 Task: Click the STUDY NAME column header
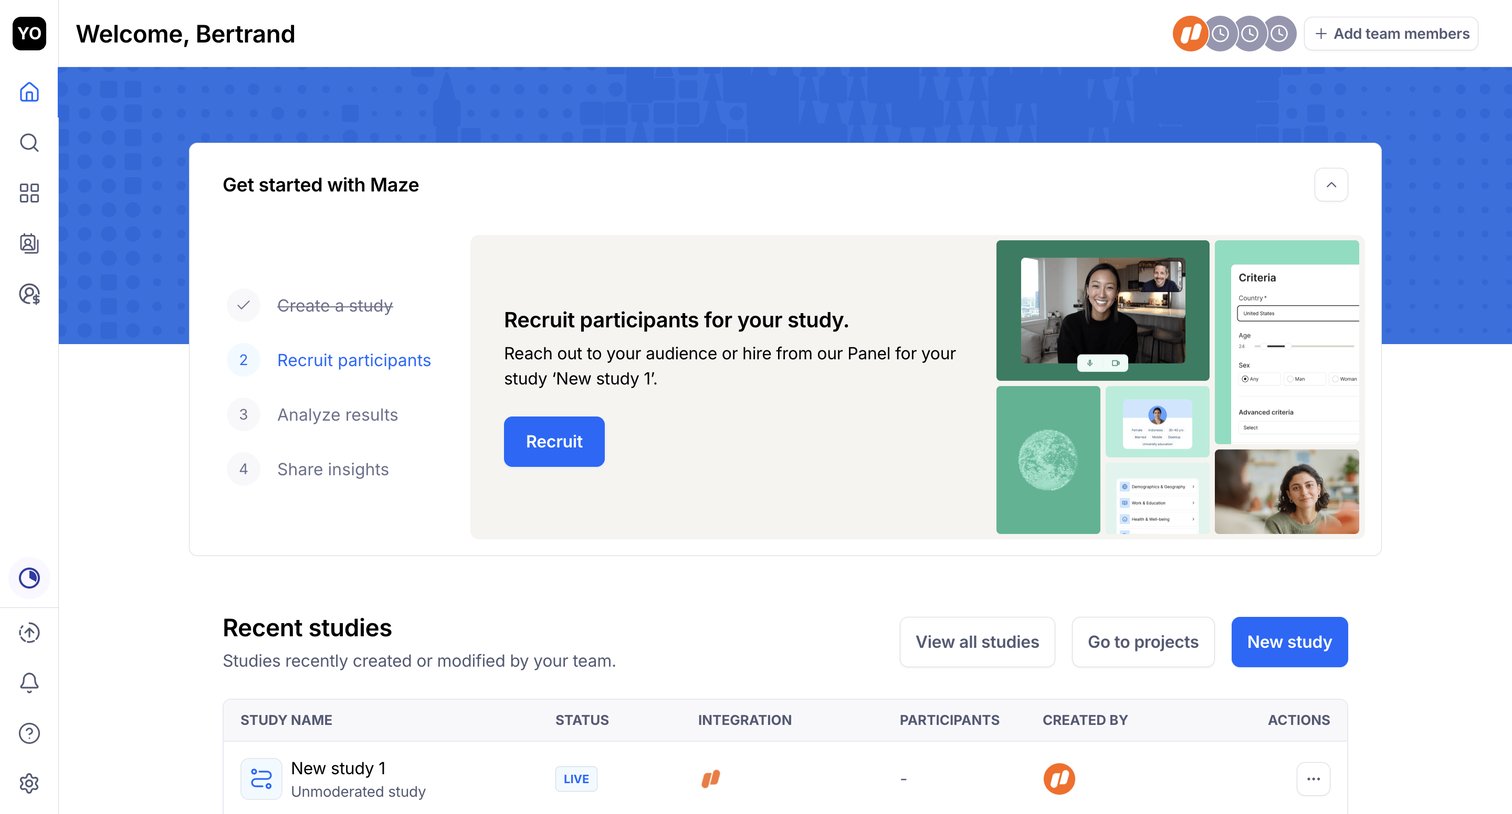click(x=286, y=720)
